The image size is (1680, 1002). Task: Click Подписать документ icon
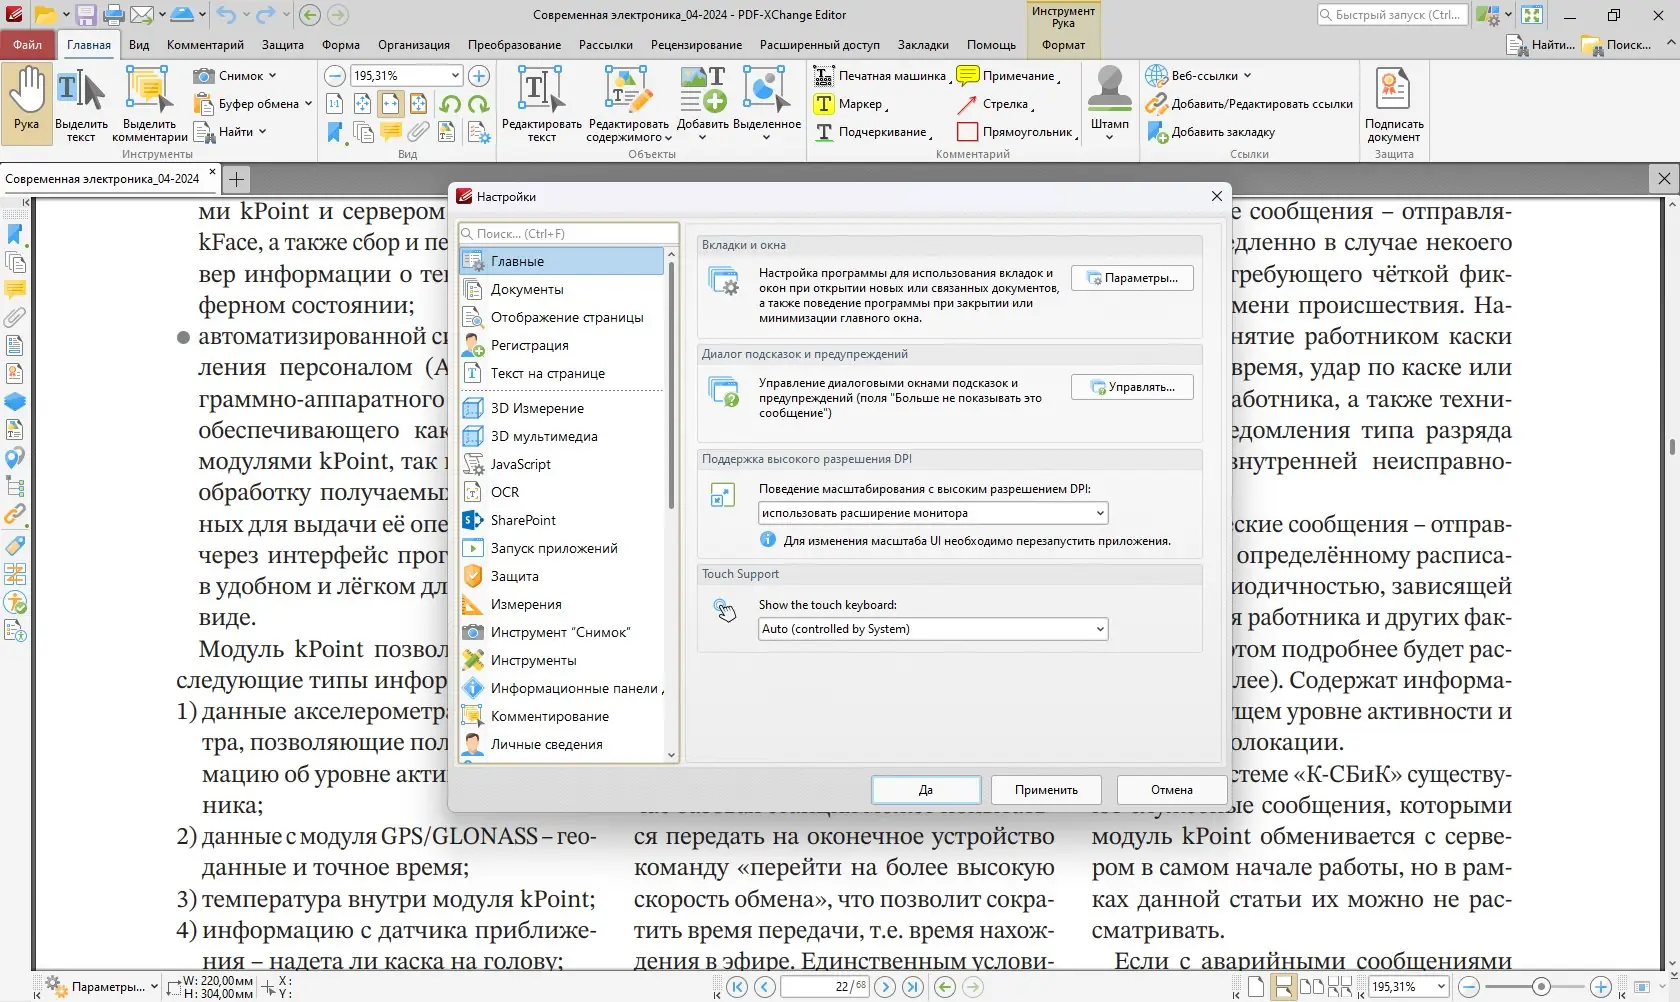(x=1394, y=104)
